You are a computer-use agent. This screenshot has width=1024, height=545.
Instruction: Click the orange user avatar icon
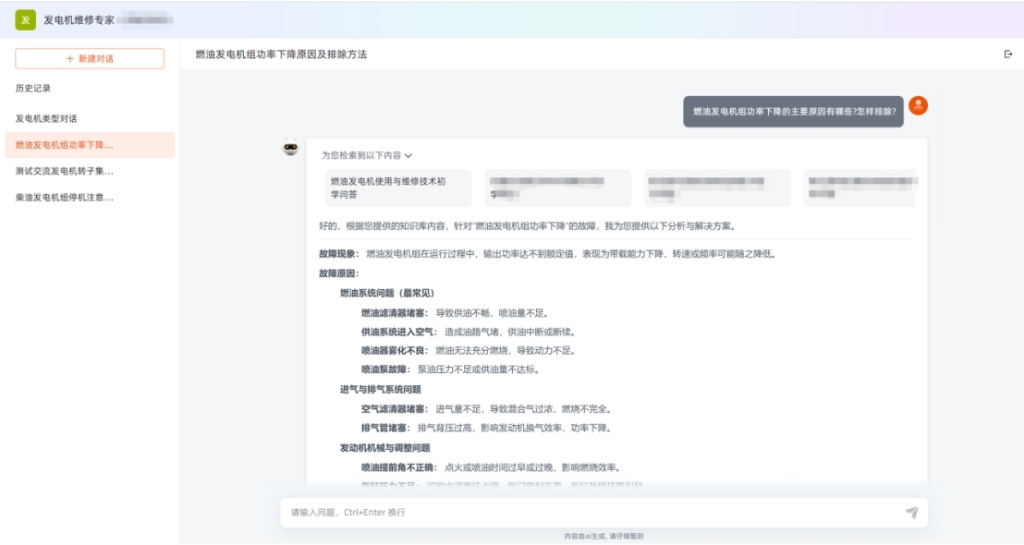[918, 106]
